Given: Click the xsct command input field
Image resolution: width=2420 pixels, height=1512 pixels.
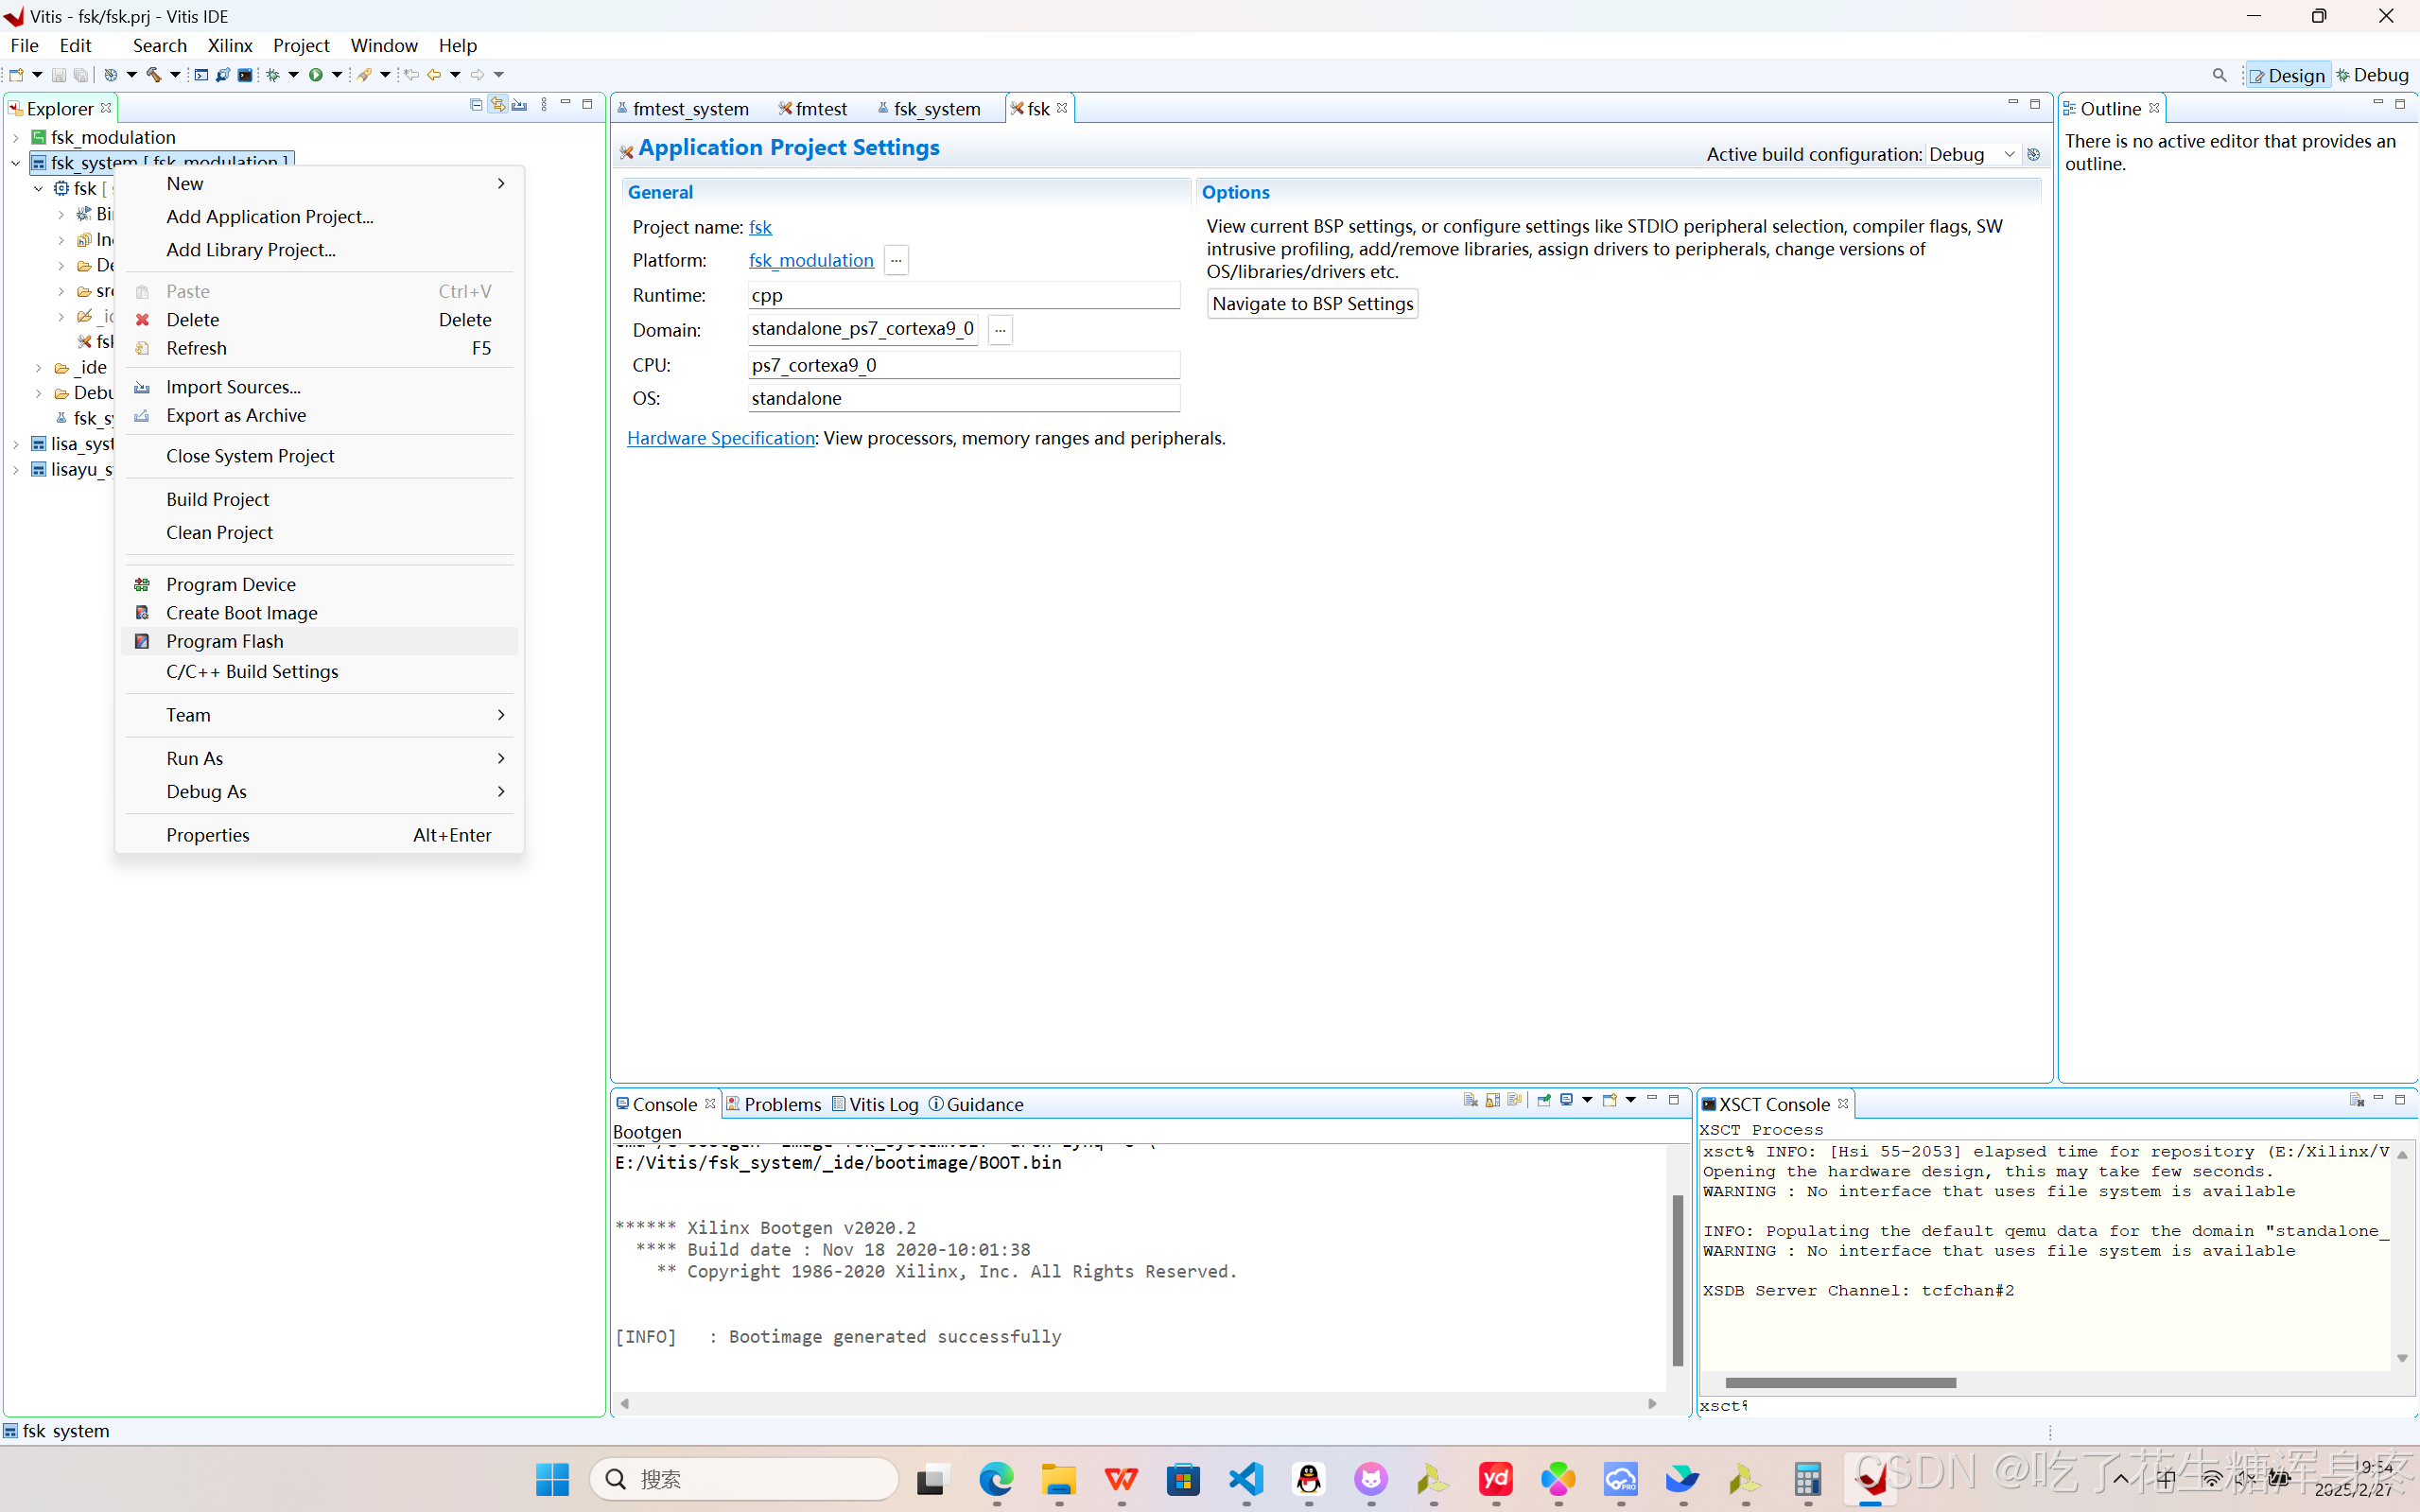Looking at the screenshot, I should click(2056, 1406).
